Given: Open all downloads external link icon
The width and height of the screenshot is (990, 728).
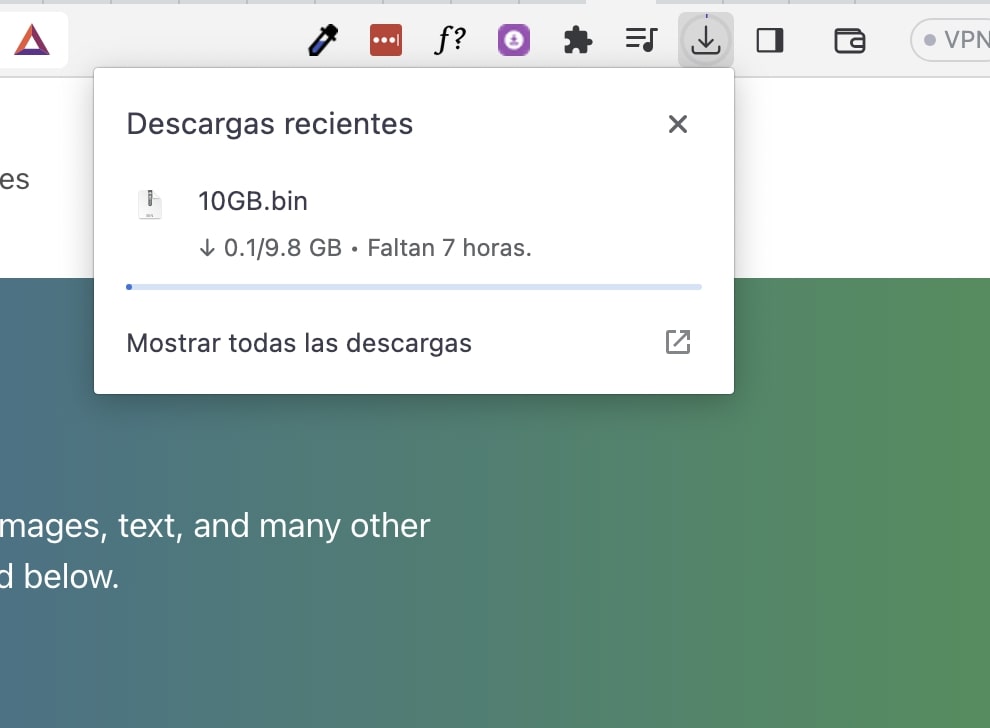Looking at the screenshot, I should tap(678, 342).
